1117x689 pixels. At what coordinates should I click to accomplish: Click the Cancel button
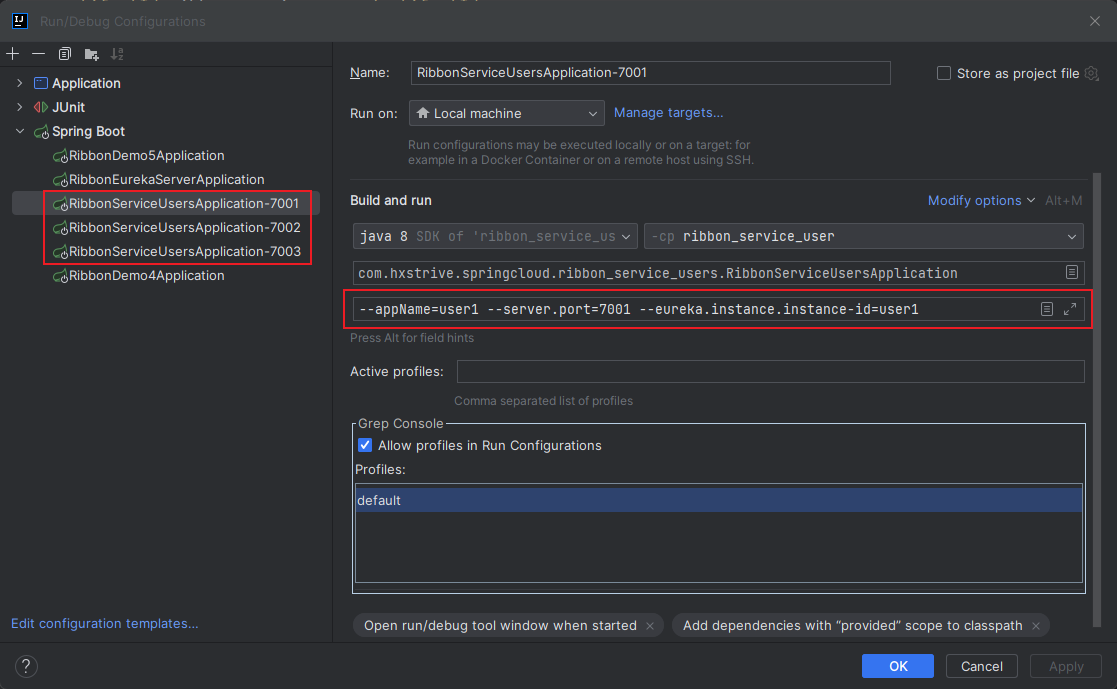click(982, 665)
